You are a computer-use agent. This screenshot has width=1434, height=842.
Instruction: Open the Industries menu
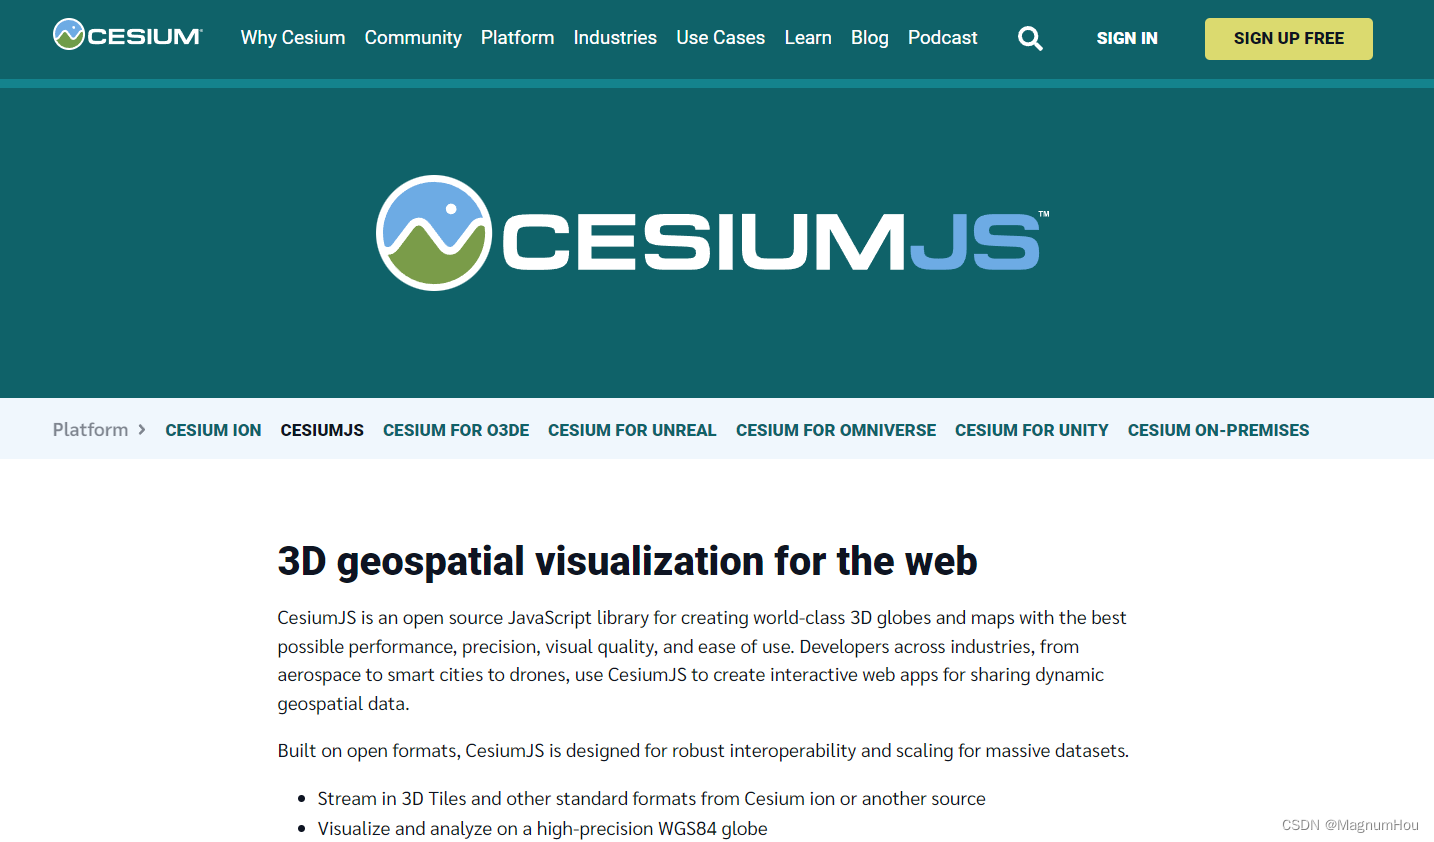click(615, 38)
